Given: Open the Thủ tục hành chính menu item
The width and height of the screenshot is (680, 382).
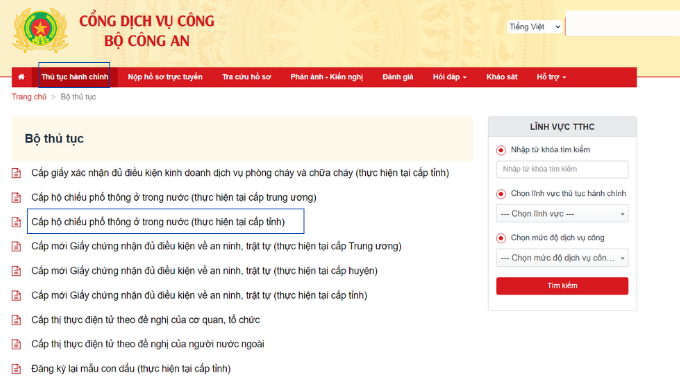Looking at the screenshot, I should (74, 77).
